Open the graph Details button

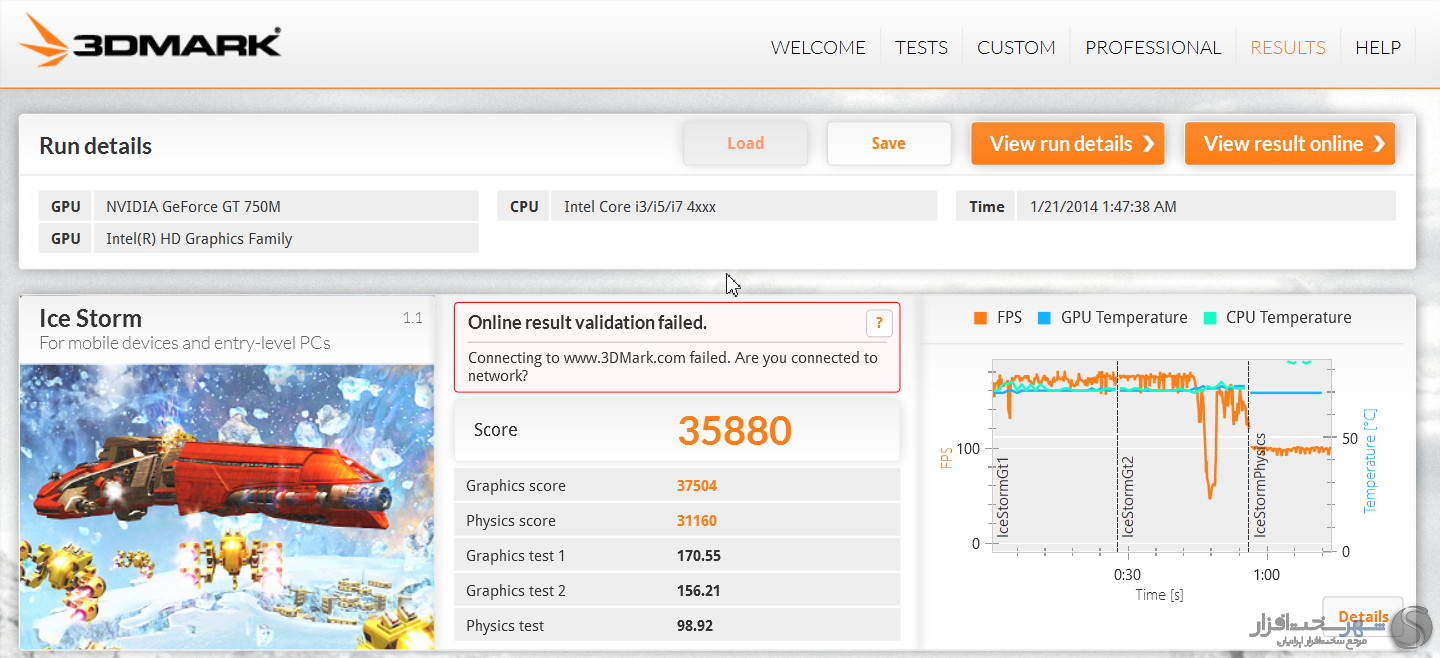click(x=1362, y=616)
